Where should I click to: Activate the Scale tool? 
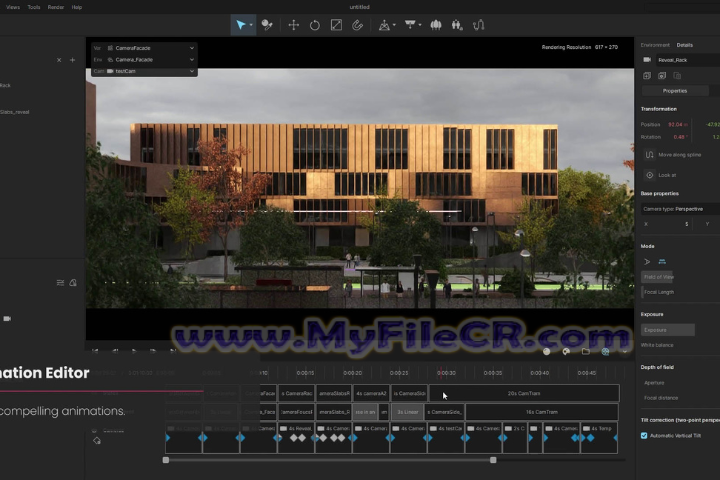[x=336, y=25]
